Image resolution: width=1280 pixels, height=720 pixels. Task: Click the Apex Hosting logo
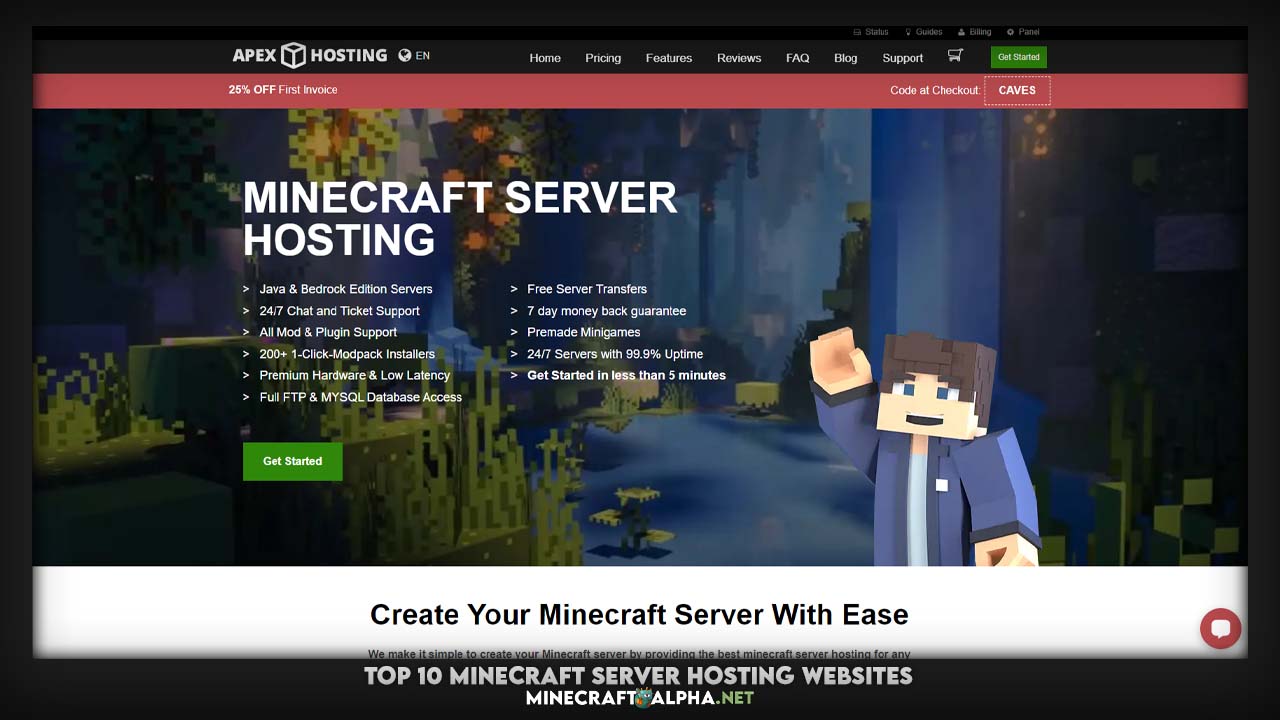[310, 55]
